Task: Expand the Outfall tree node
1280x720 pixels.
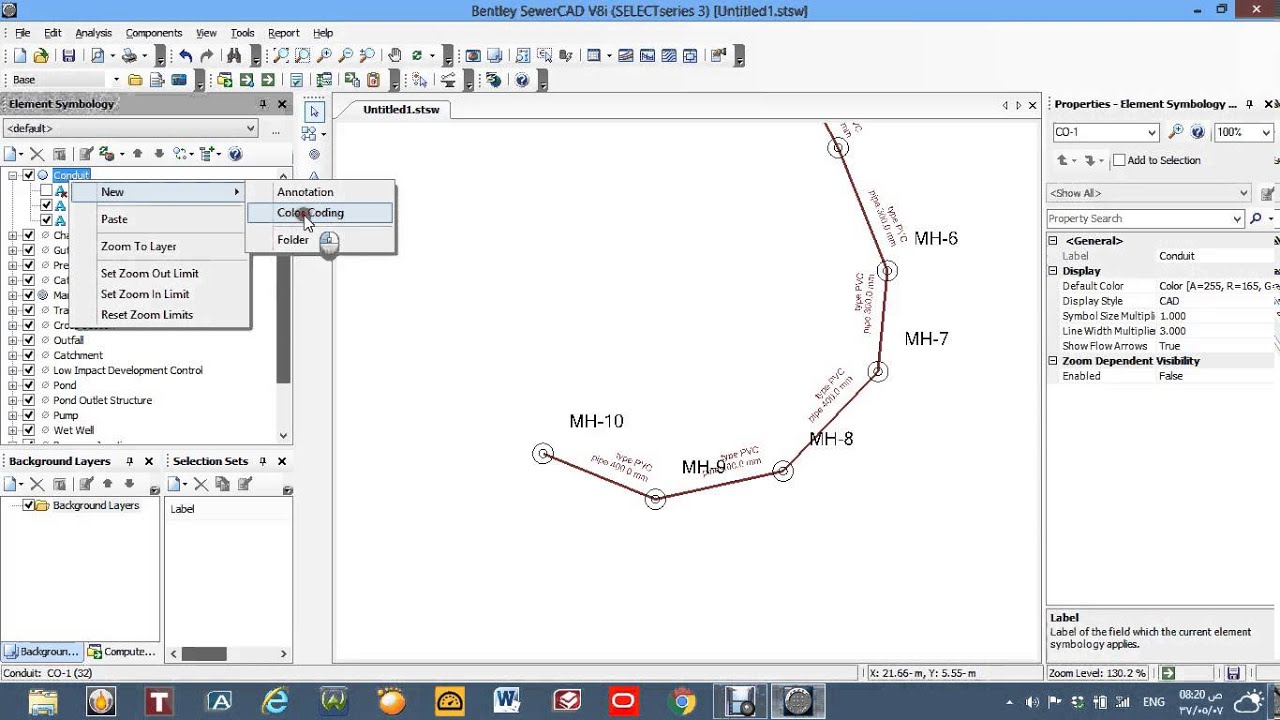Action: coord(13,340)
